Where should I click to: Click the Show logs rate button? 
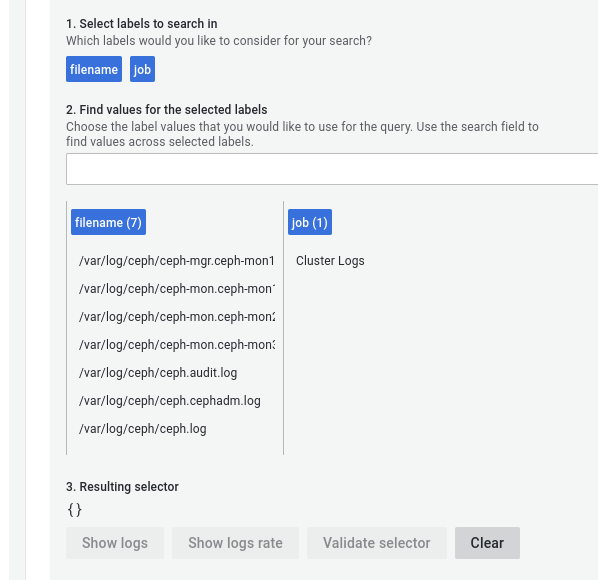tap(235, 543)
